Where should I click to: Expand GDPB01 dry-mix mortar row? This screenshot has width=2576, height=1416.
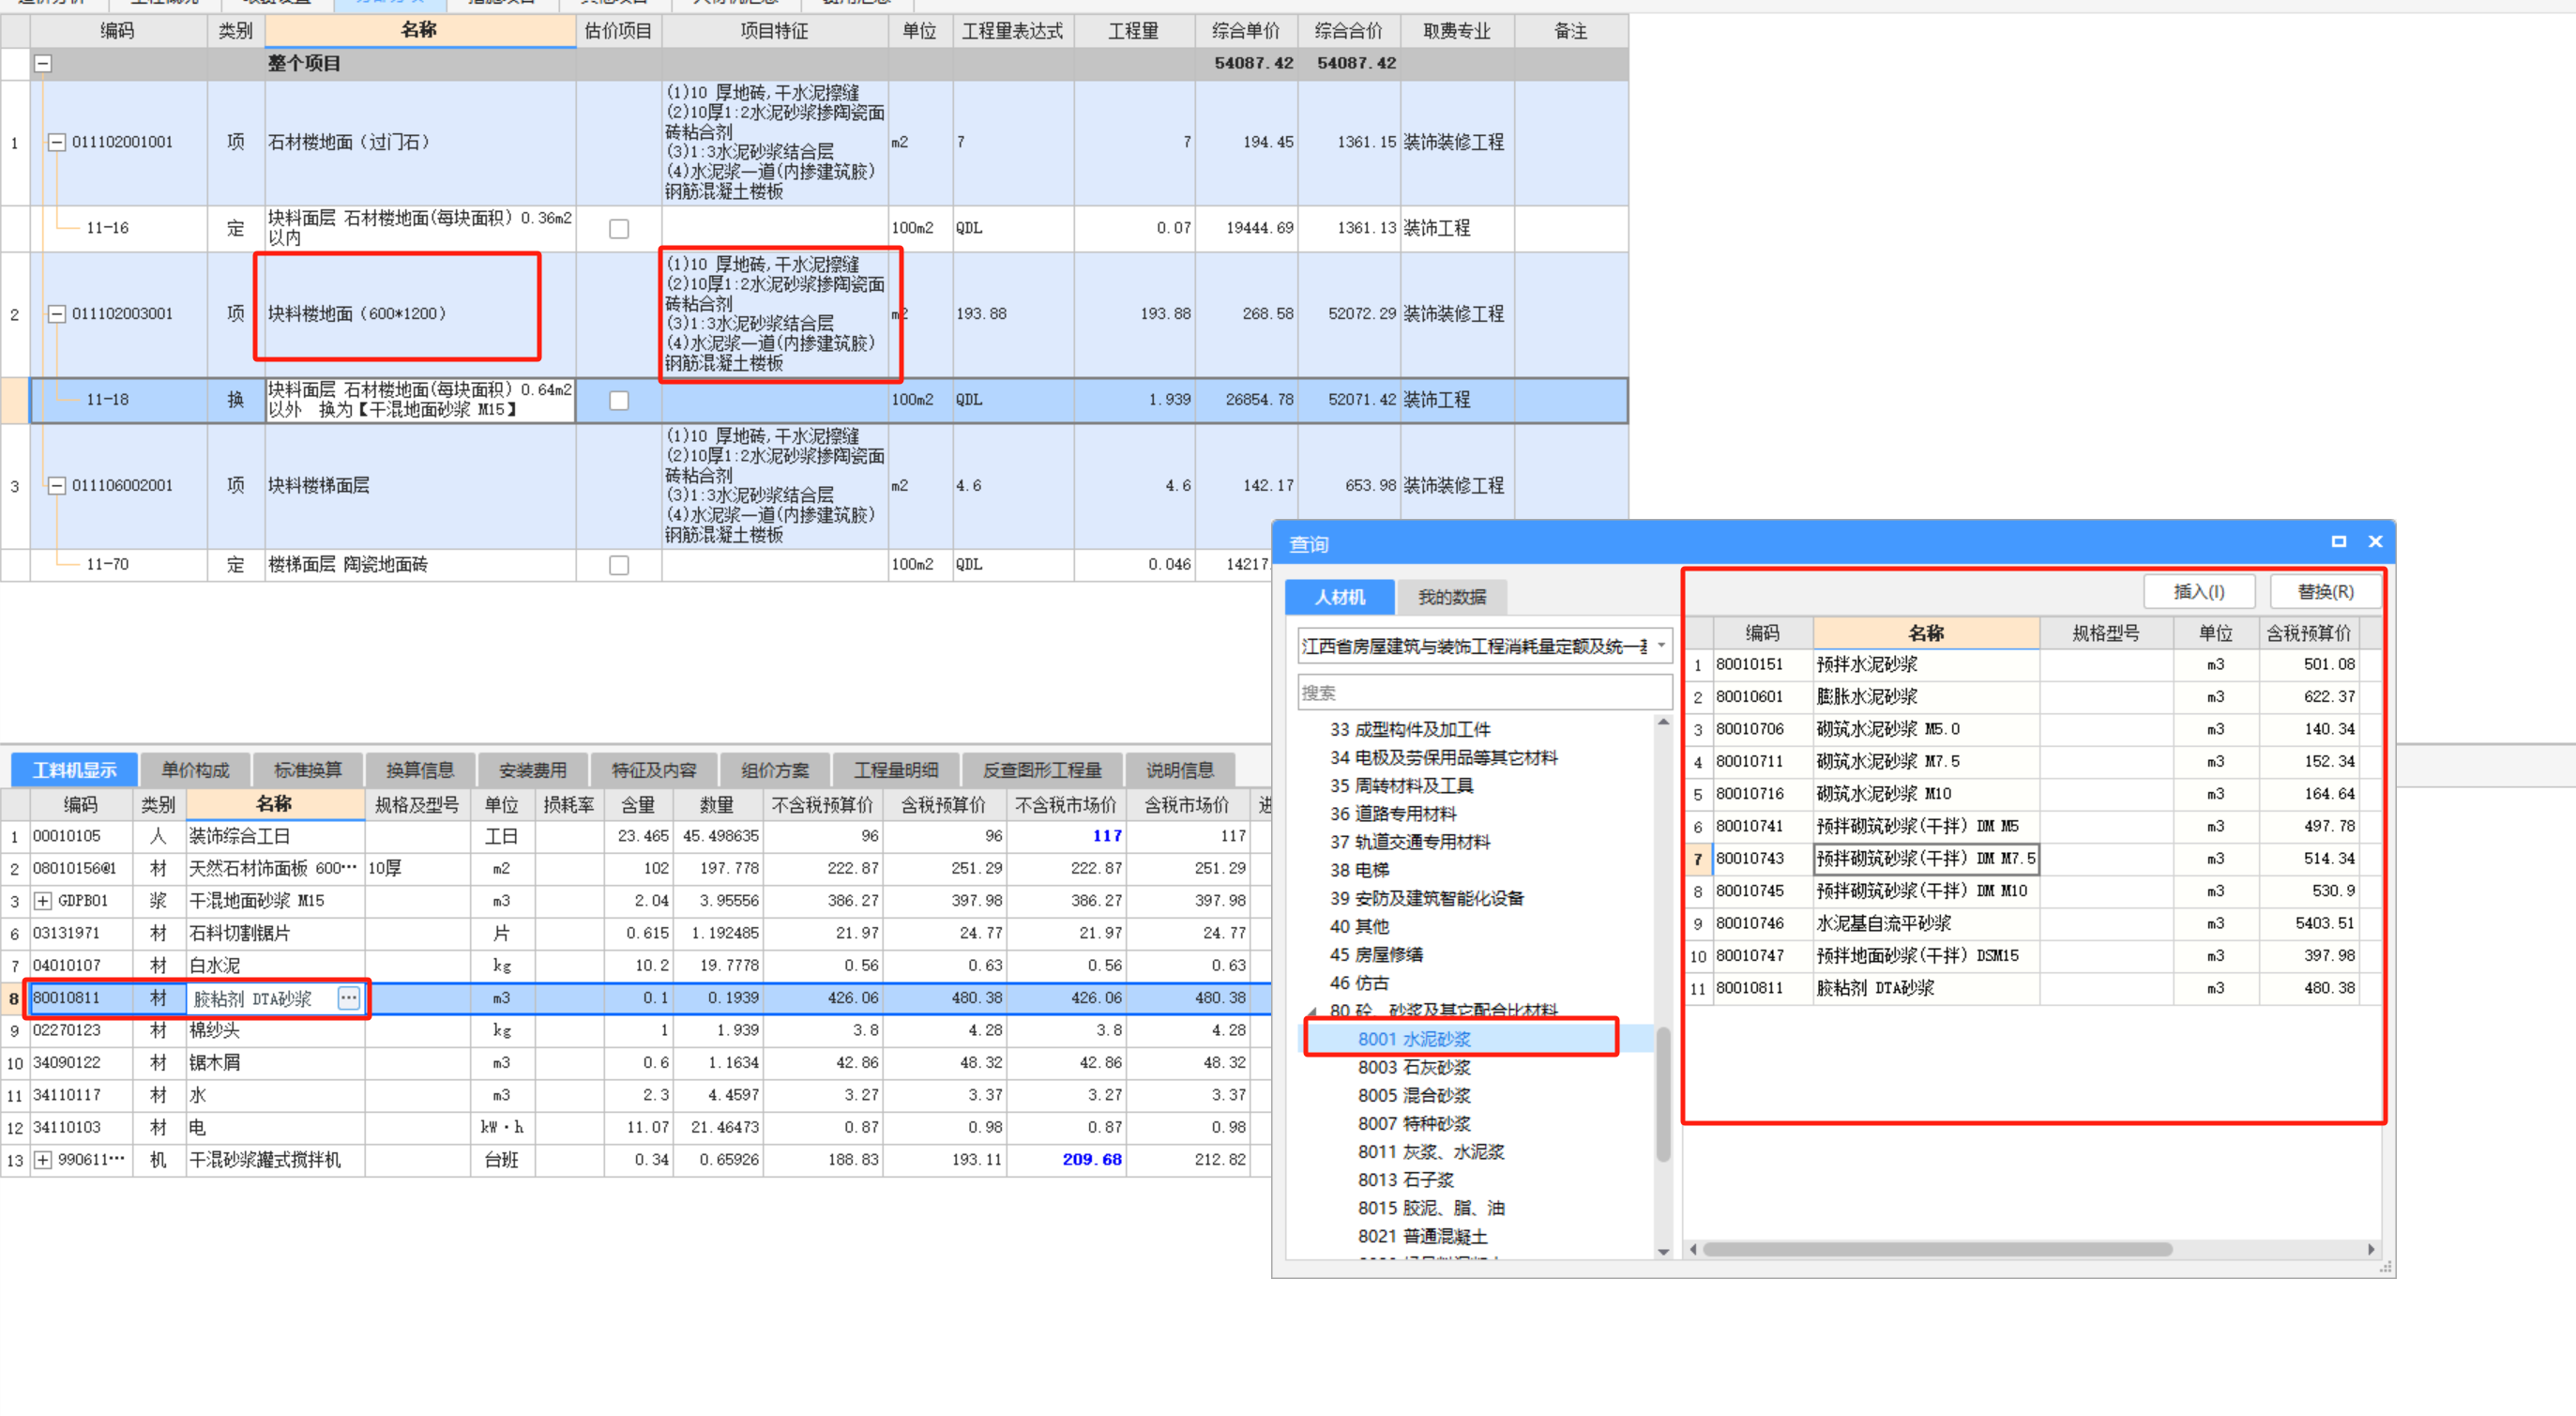click(43, 901)
